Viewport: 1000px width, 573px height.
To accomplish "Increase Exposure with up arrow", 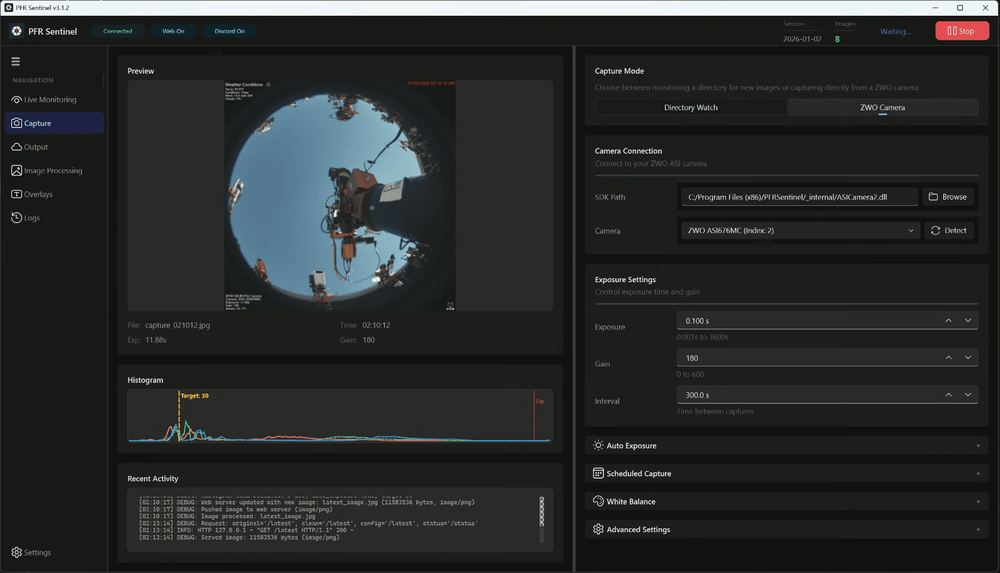I will pos(948,320).
